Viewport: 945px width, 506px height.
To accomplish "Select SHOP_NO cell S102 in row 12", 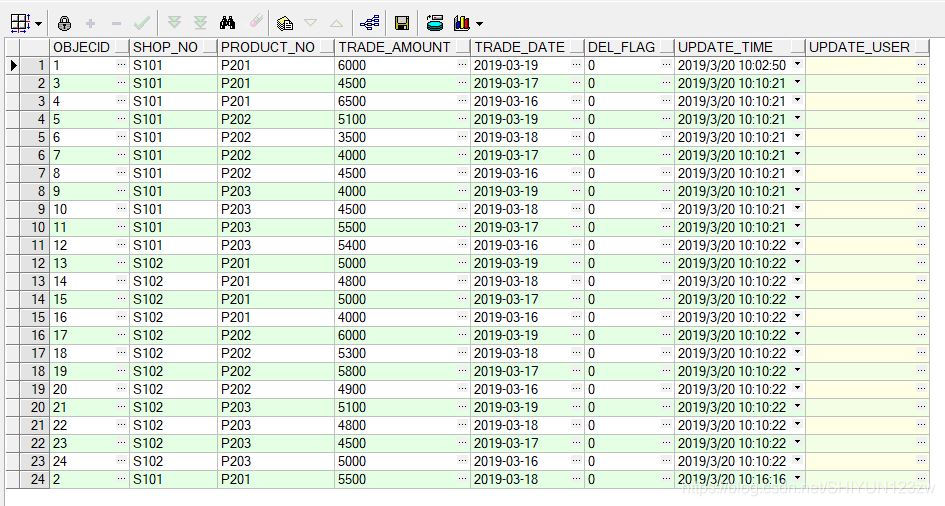I will pos(174,263).
